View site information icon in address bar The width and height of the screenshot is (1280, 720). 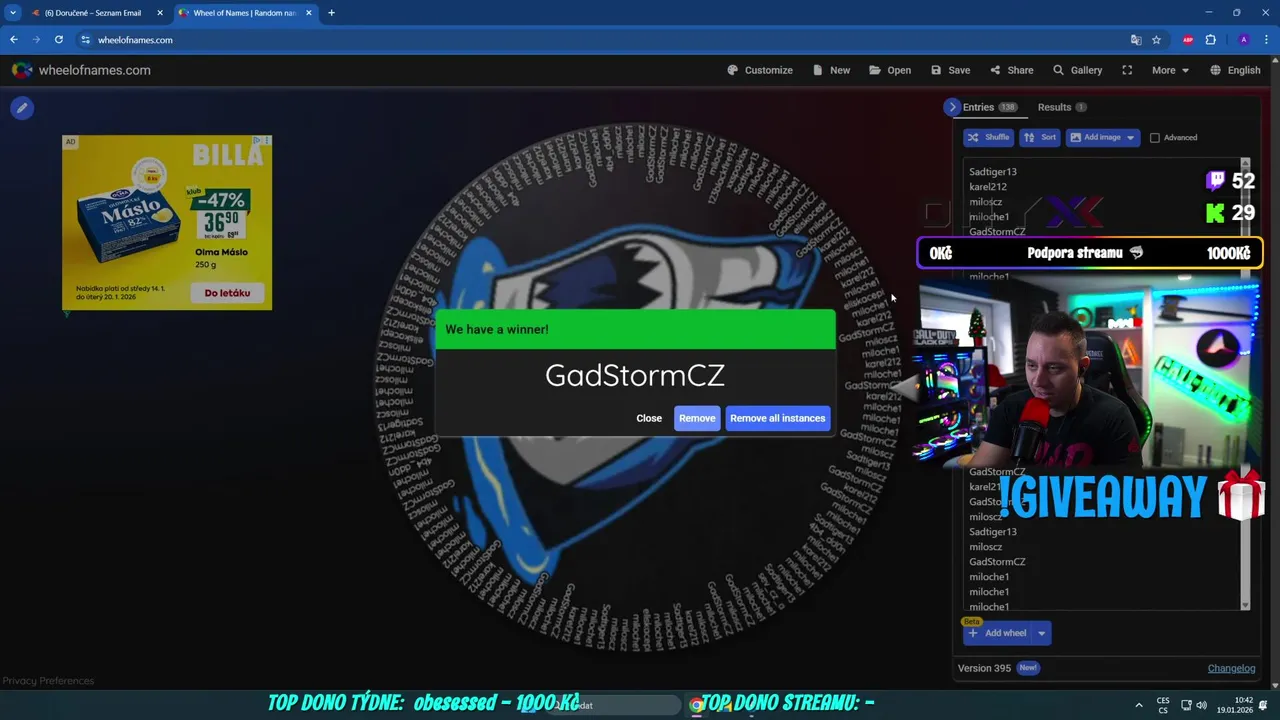click(x=86, y=40)
